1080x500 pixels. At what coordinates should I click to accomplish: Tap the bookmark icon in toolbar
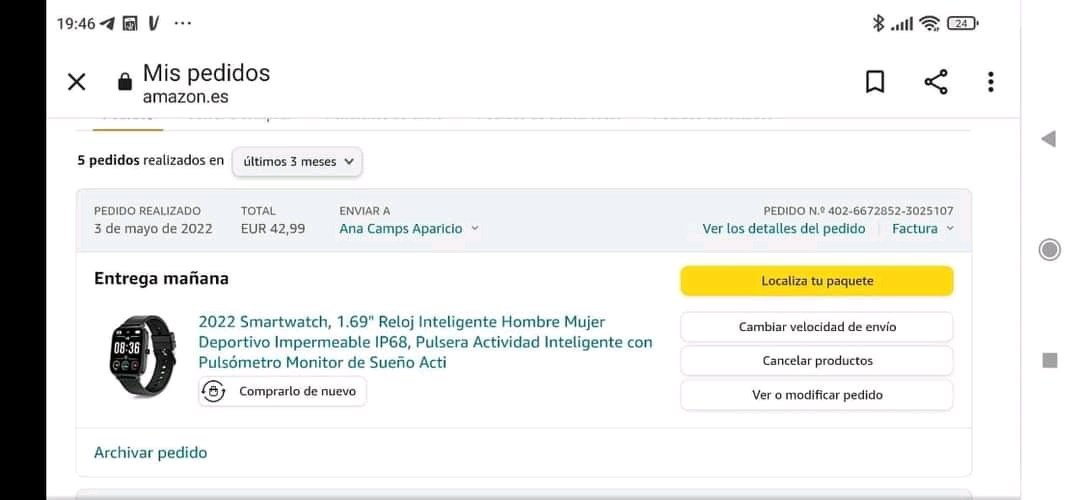875,82
